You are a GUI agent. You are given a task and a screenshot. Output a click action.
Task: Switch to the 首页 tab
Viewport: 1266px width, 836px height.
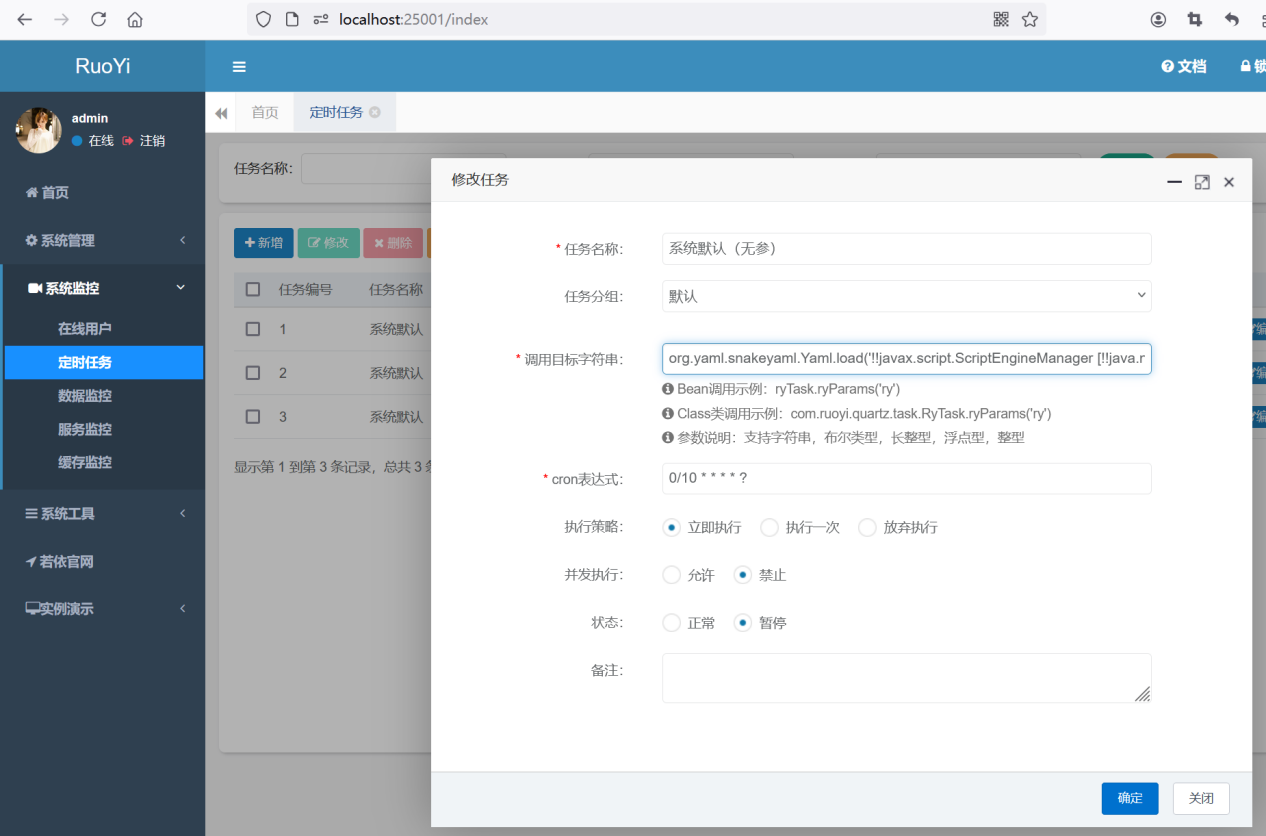[x=265, y=112]
